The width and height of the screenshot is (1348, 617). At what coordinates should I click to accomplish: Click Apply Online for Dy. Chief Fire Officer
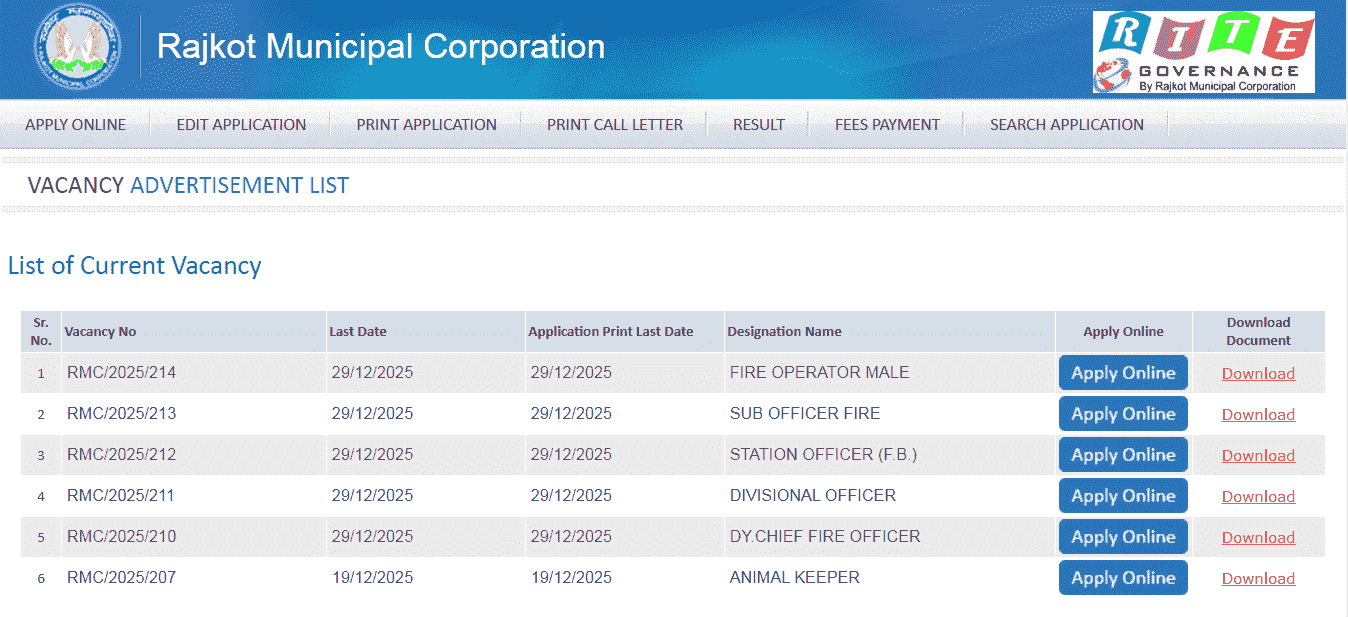pos(1123,537)
